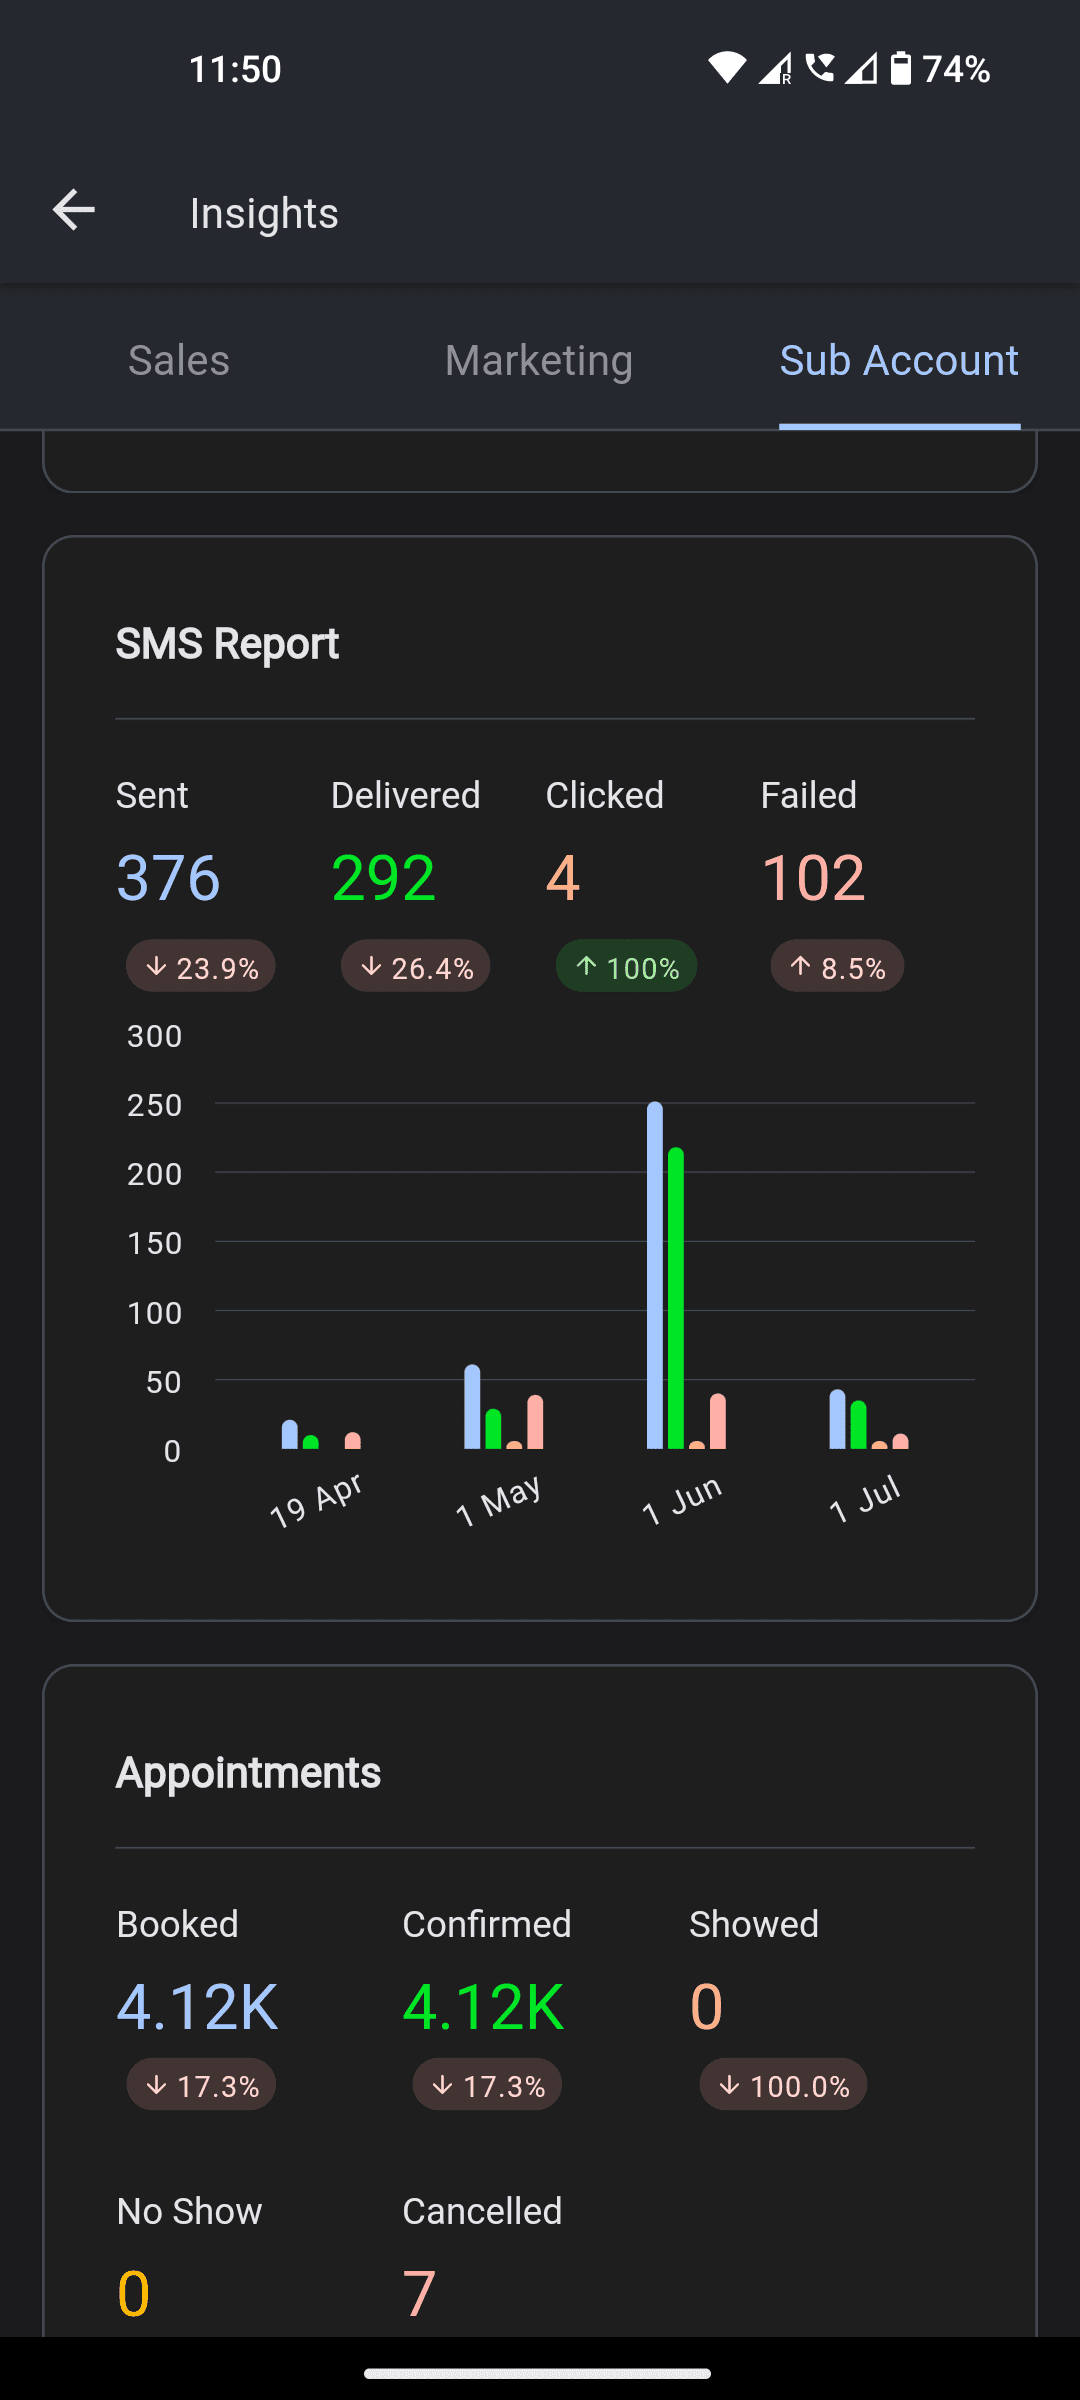
Task: Tap the 74% battery percentage
Action: point(957,69)
